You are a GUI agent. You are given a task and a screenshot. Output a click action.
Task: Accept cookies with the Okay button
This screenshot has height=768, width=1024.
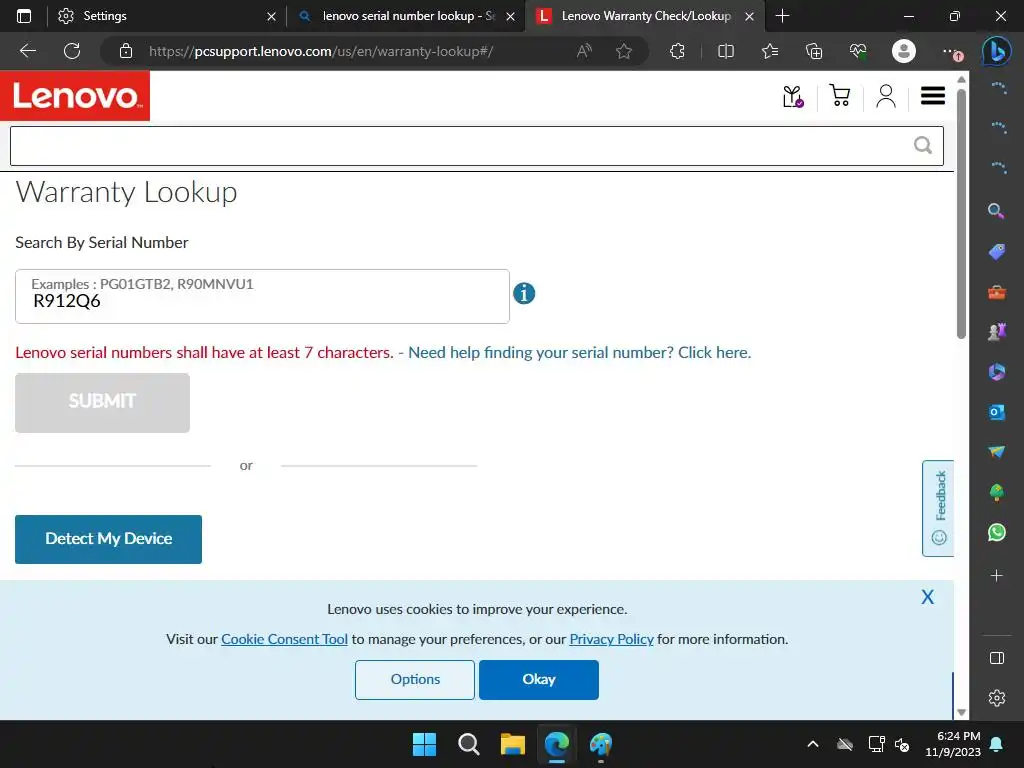(x=539, y=680)
